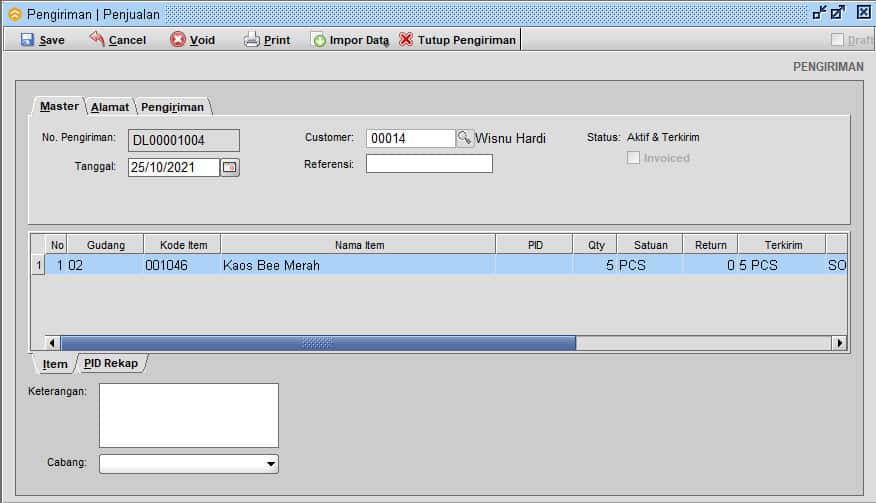The height and width of the screenshot is (503, 876).
Task: Switch to the PID Rekap tab
Action: (x=111, y=364)
